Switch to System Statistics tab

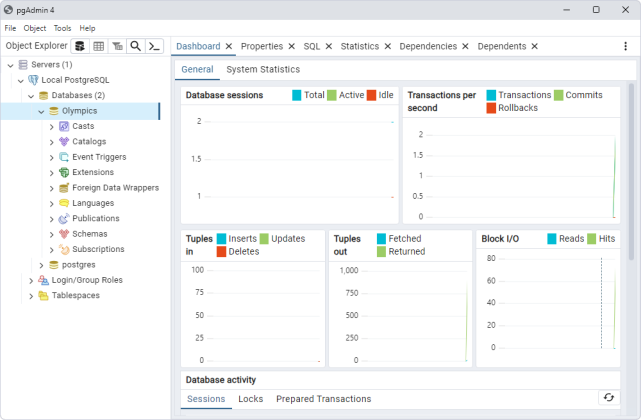pyautogui.click(x=262, y=69)
